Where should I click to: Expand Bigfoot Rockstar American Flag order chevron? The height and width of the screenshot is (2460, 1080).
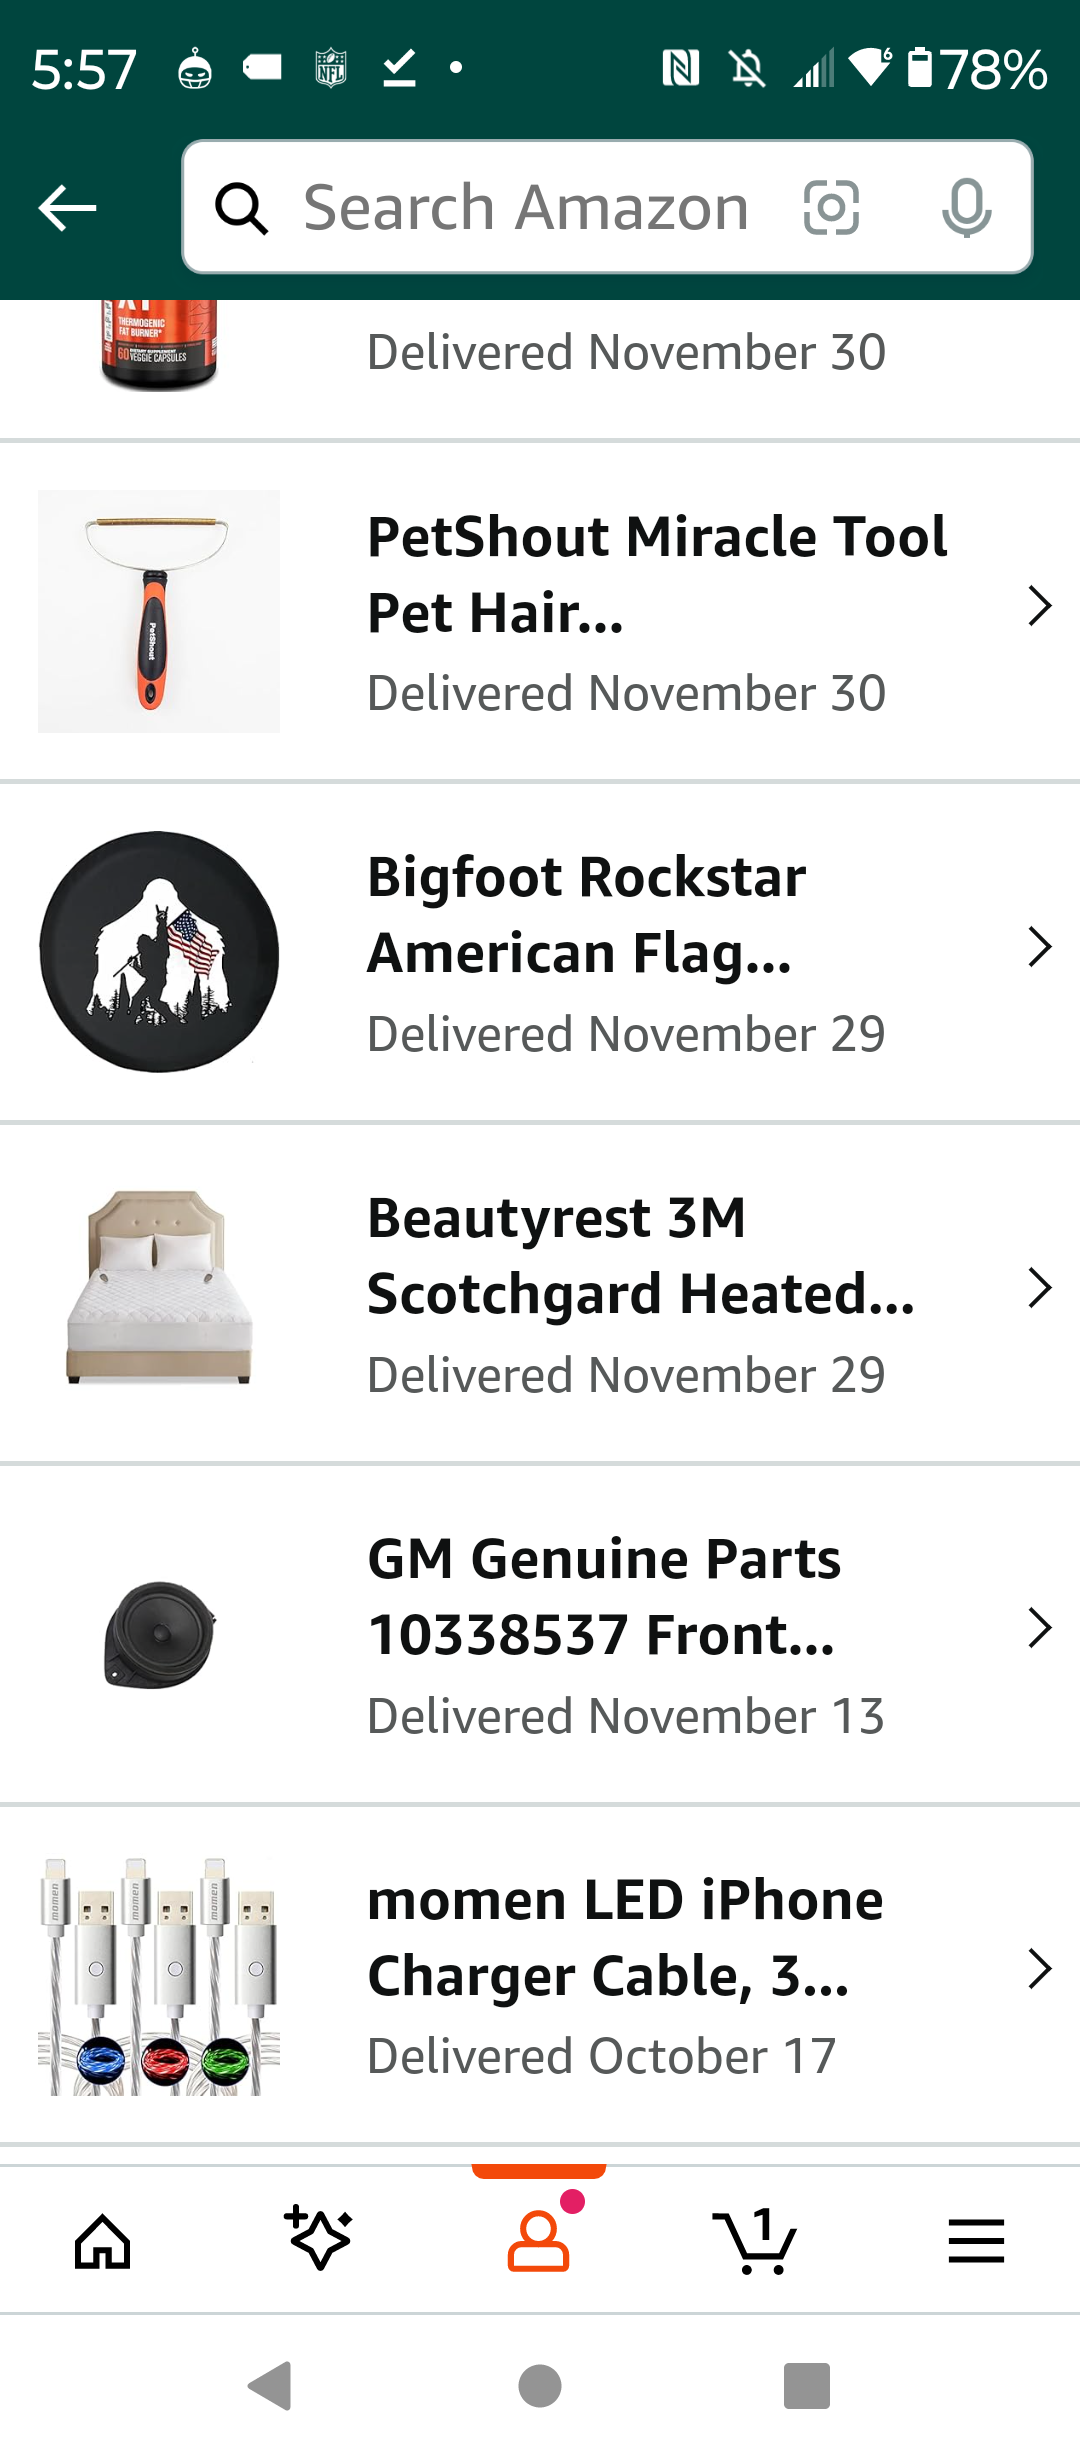point(1040,947)
